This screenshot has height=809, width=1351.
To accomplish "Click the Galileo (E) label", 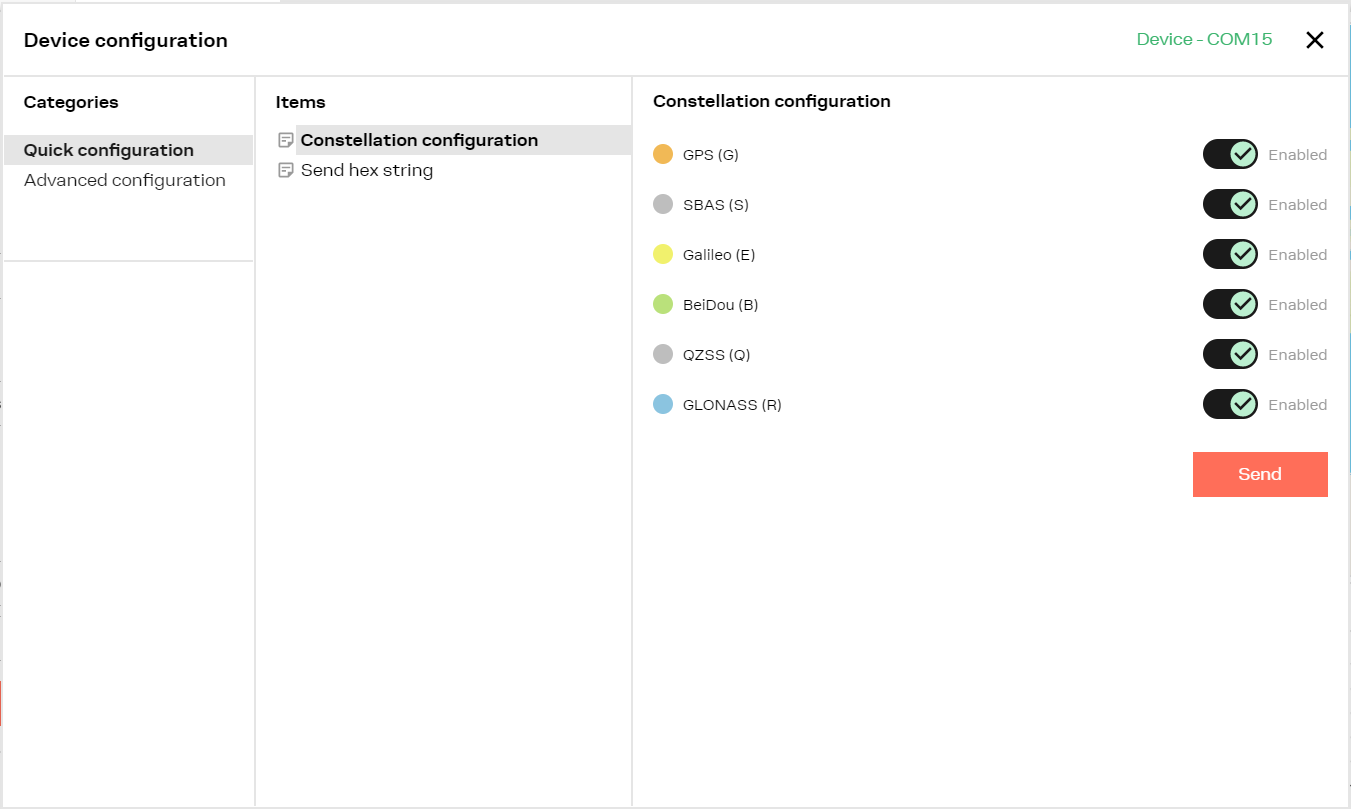I will pos(719,255).
